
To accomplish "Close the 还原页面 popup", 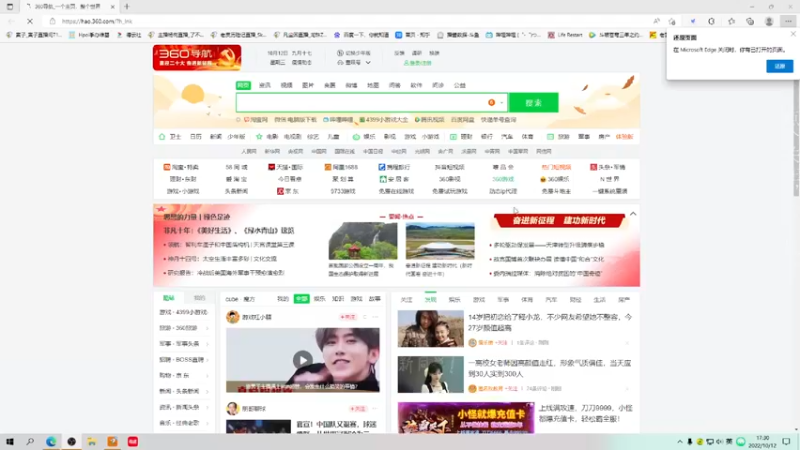I will coord(793,34).
